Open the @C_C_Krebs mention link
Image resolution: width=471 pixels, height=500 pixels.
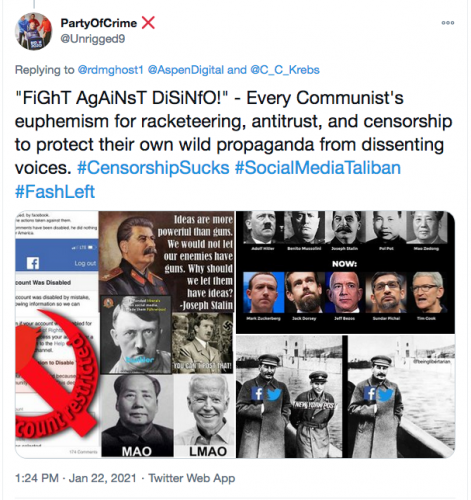click(285, 70)
